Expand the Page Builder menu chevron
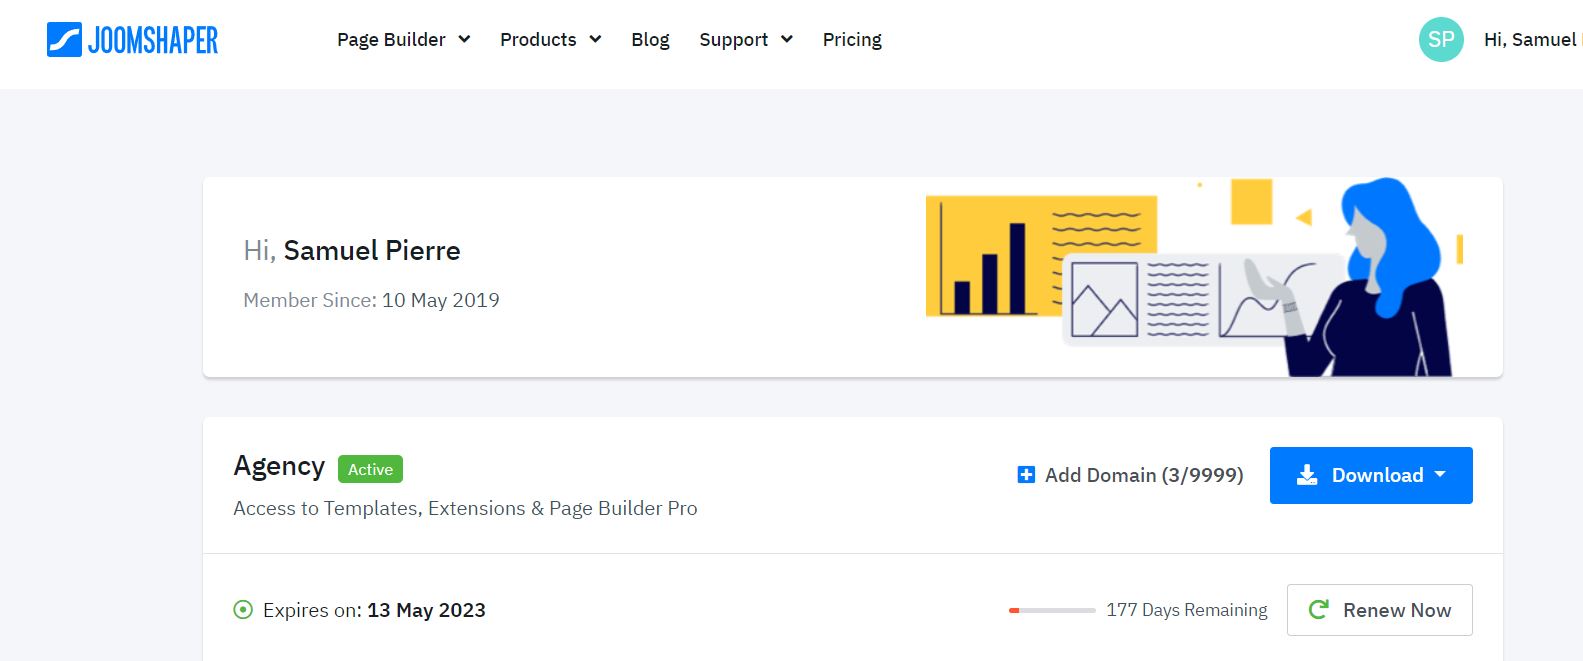This screenshot has width=1583, height=661. click(x=464, y=40)
